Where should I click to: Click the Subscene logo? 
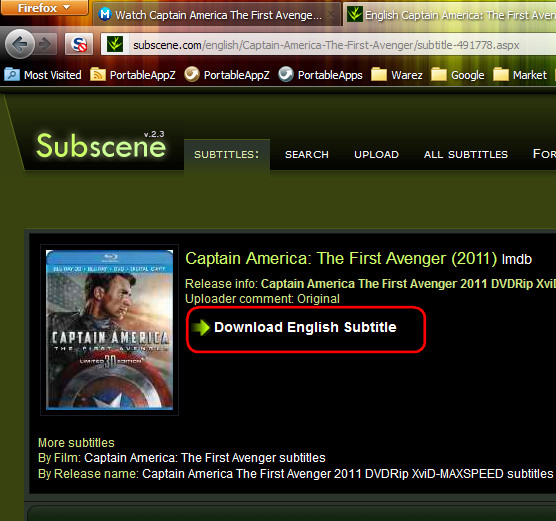point(101,145)
